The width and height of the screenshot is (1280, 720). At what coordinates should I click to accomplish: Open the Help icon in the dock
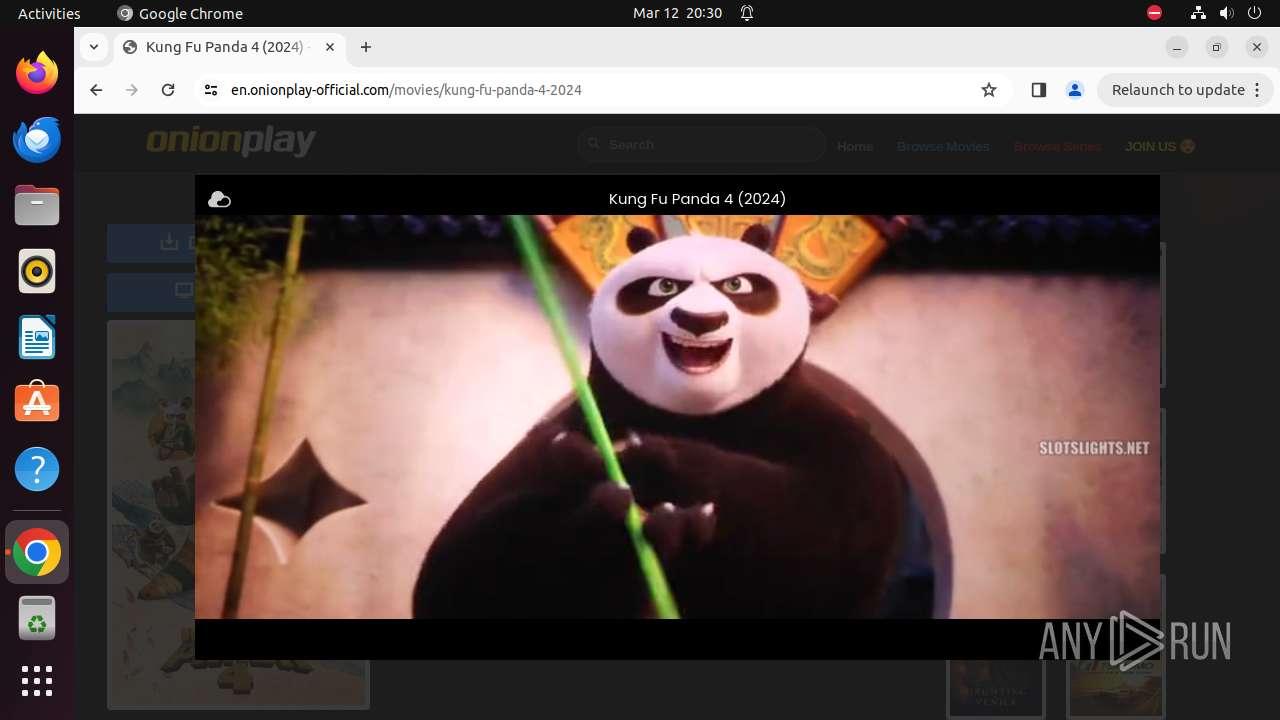point(37,469)
